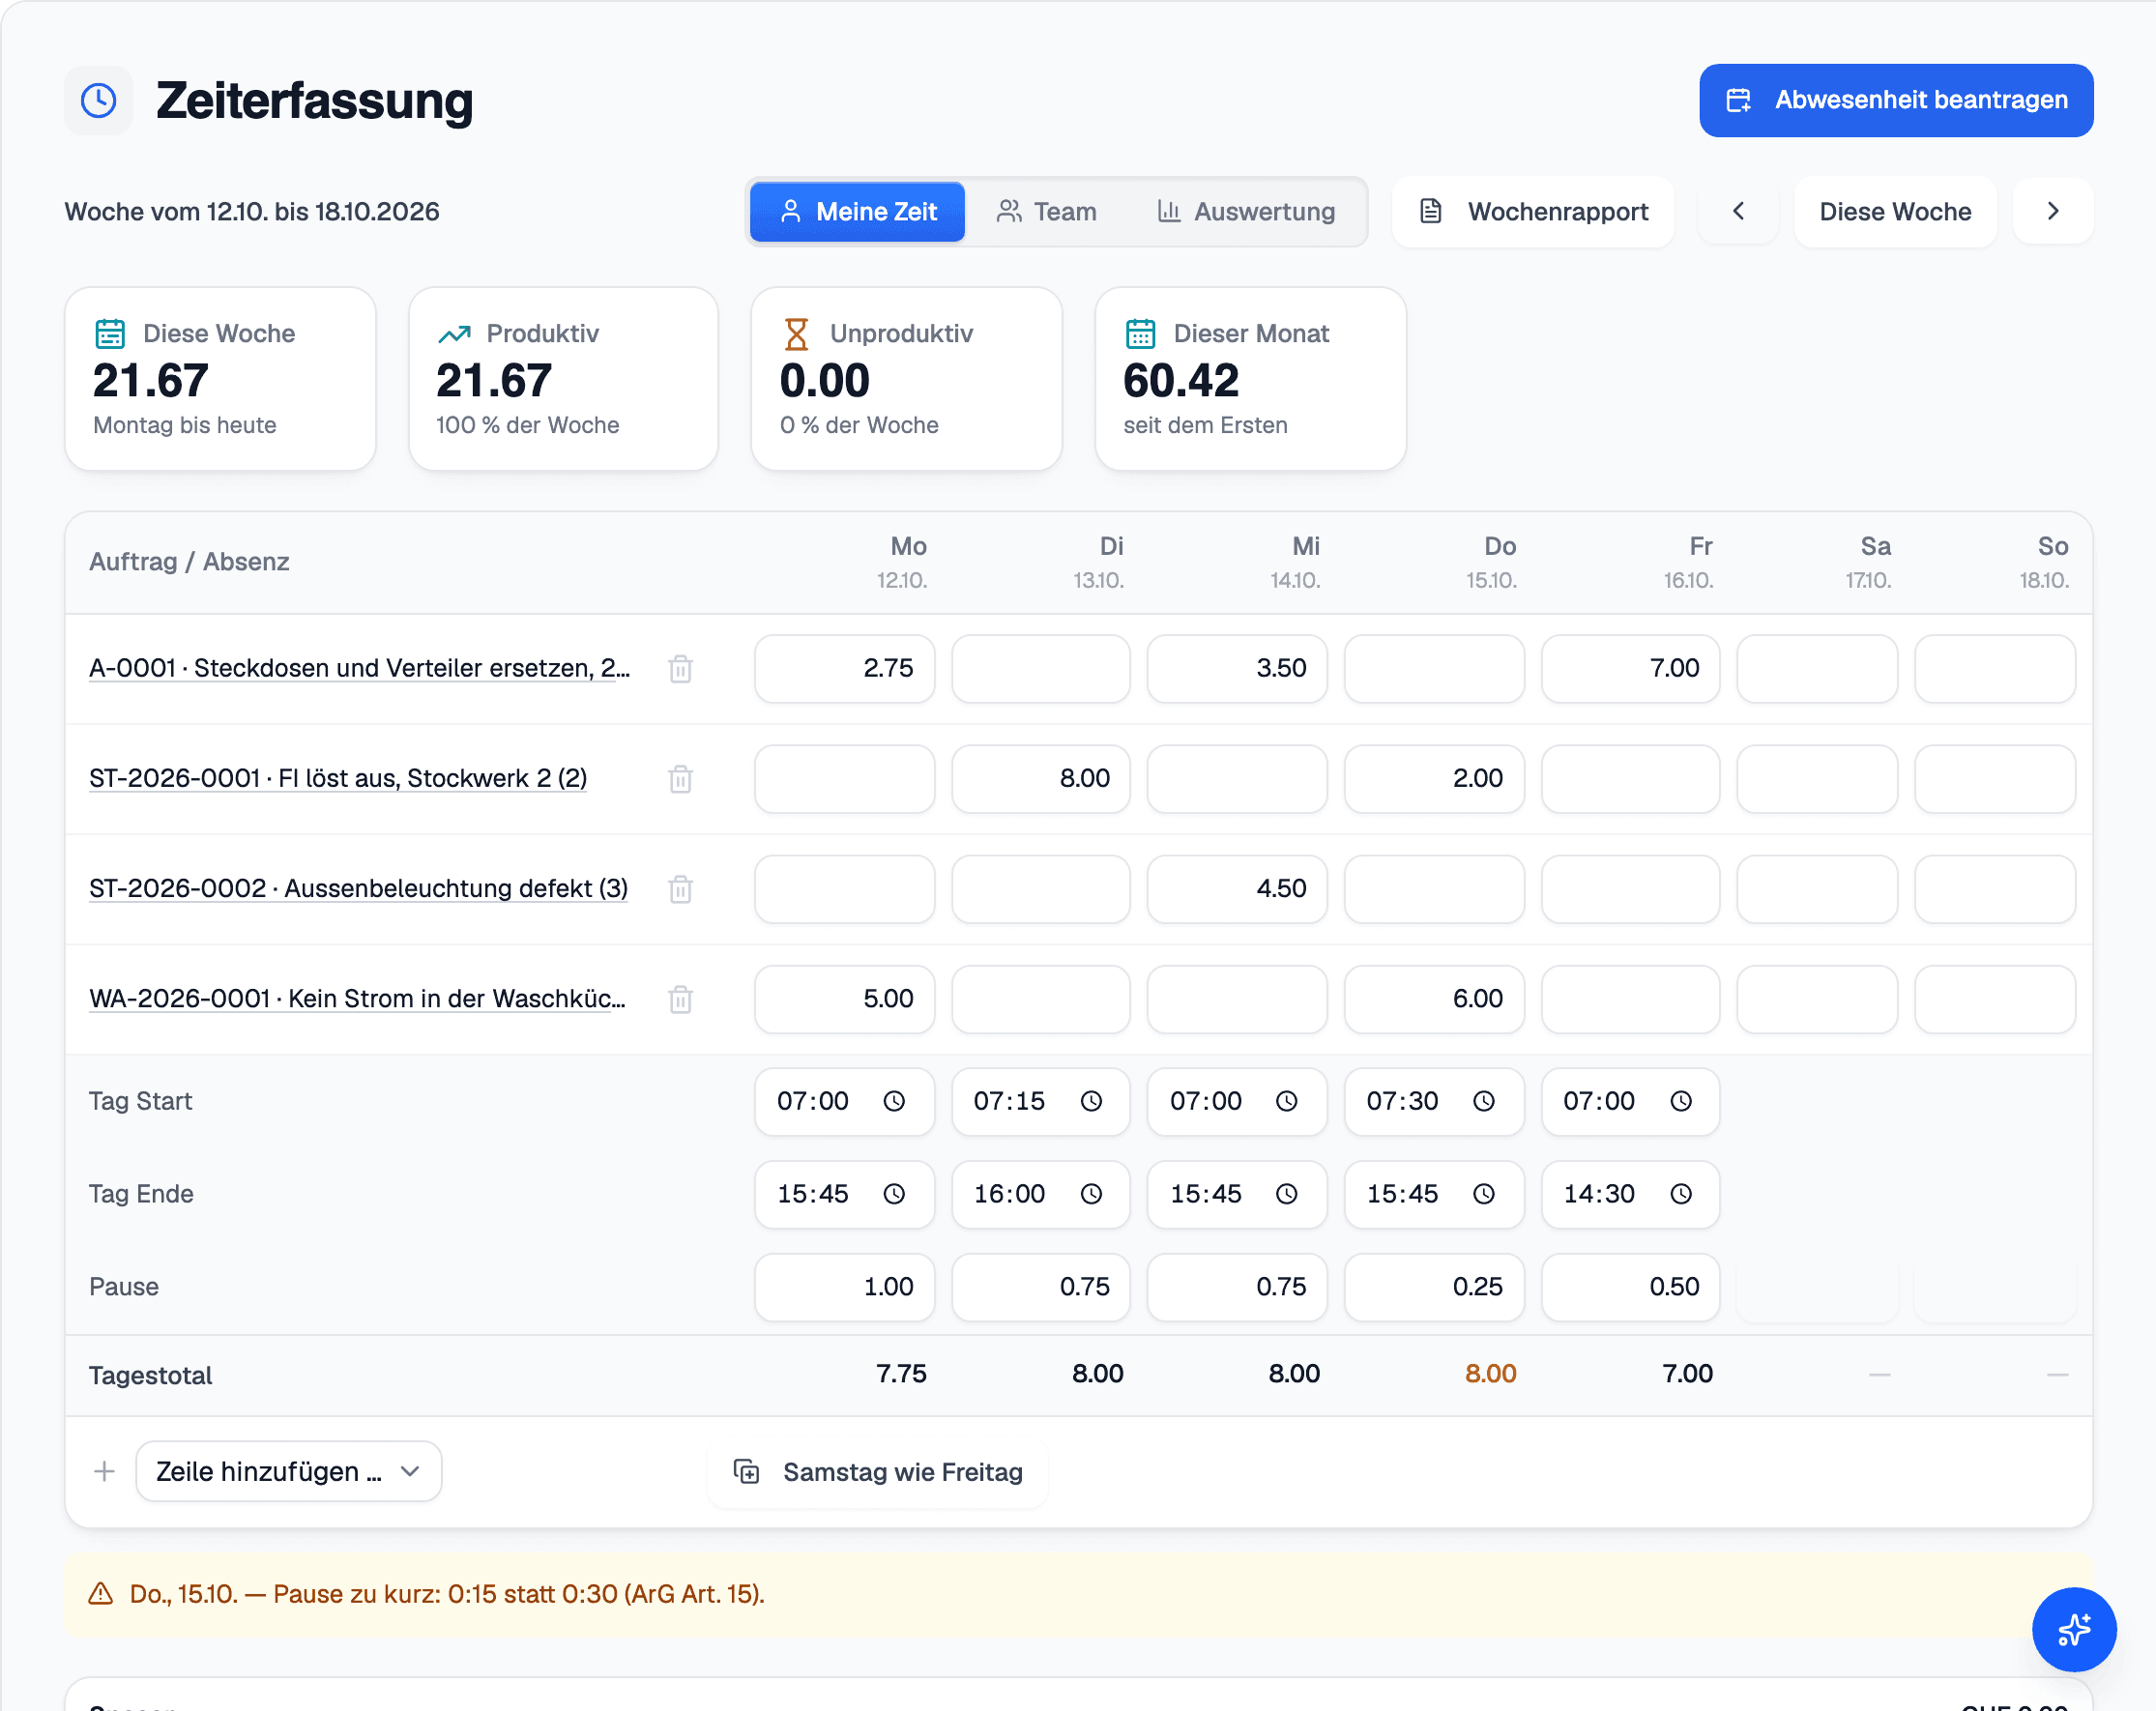Expand the Zeile hinzufügen dropdown
2156x1711 pixels.
point(289,1471)
